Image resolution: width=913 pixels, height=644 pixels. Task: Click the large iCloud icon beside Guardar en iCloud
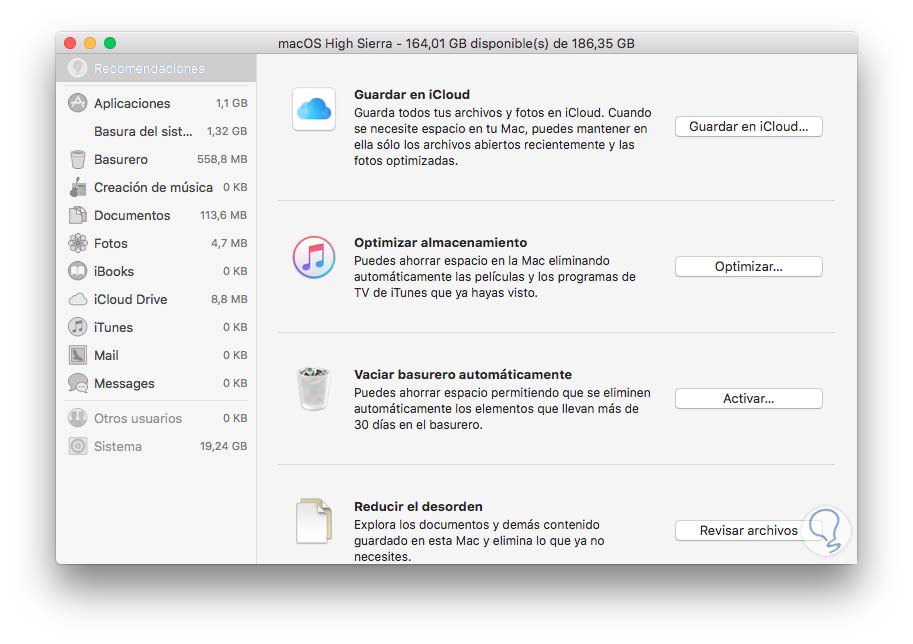coord(314,109)
